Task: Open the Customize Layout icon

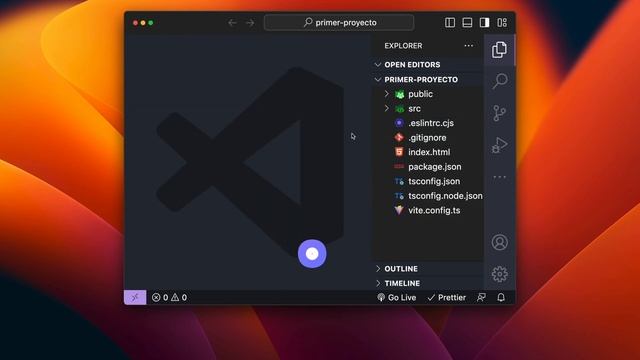Action: [502, 22]
